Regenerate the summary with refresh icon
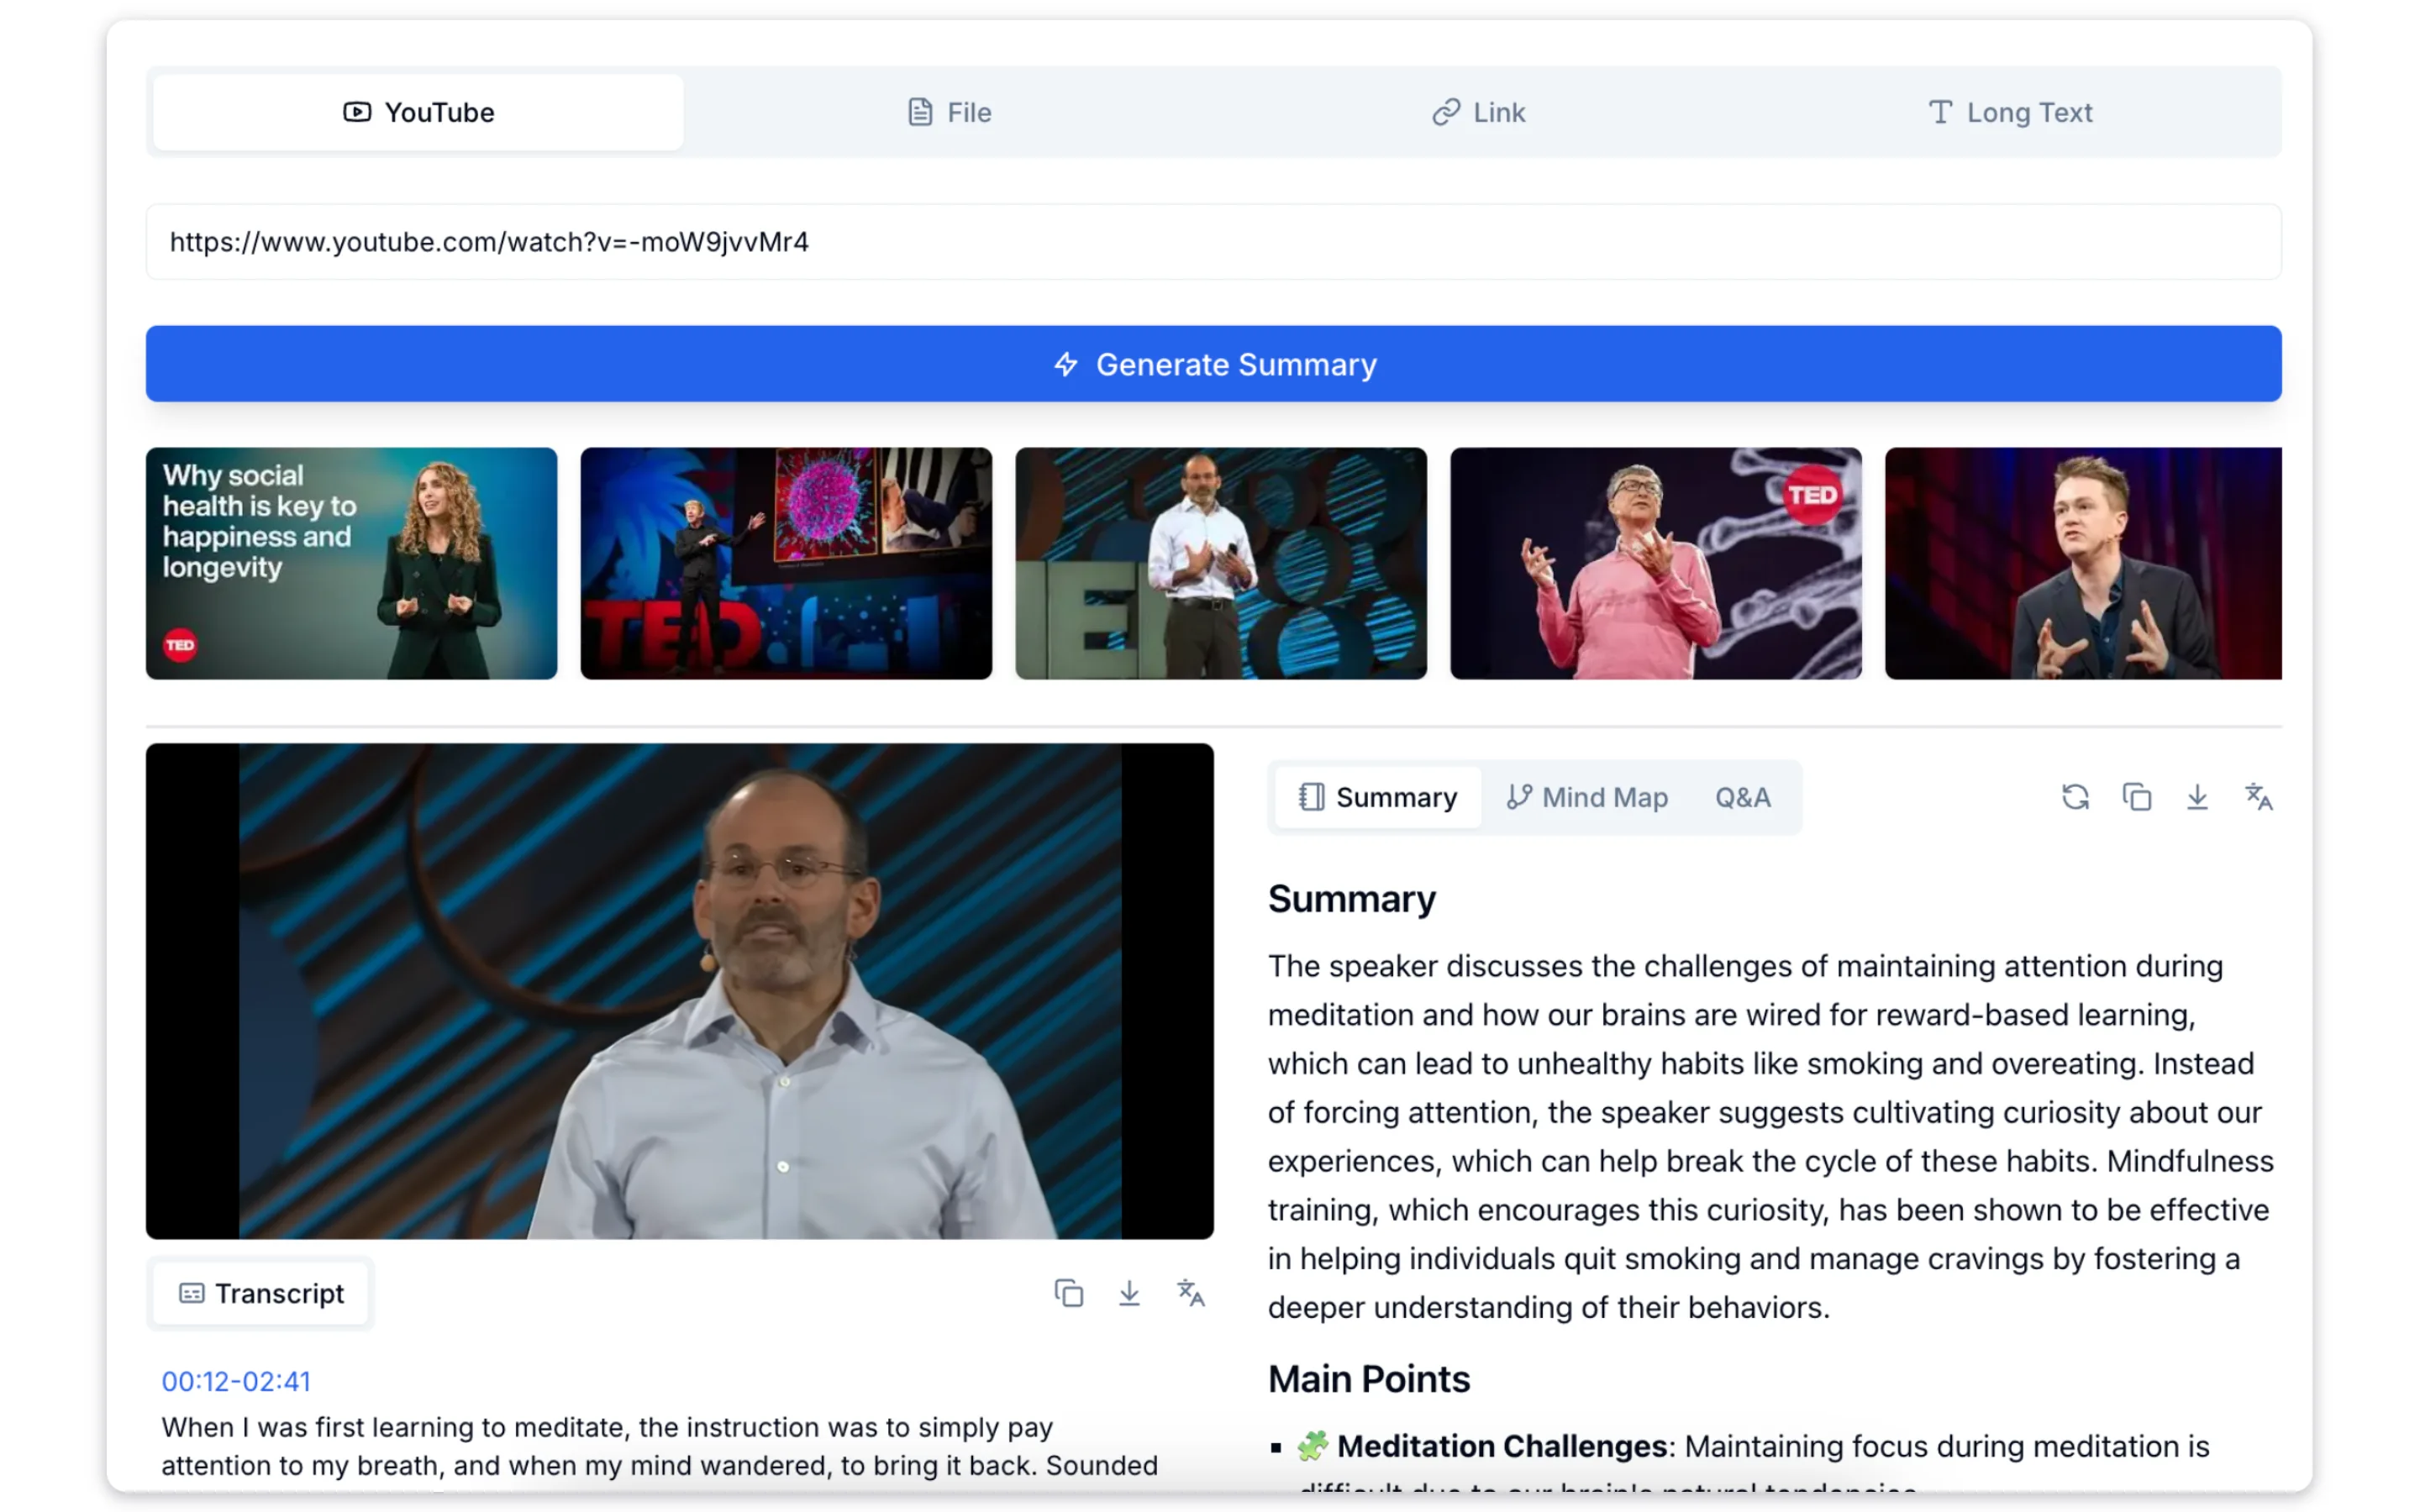The image size is (2420, 1512). (x=2075, y=797)
